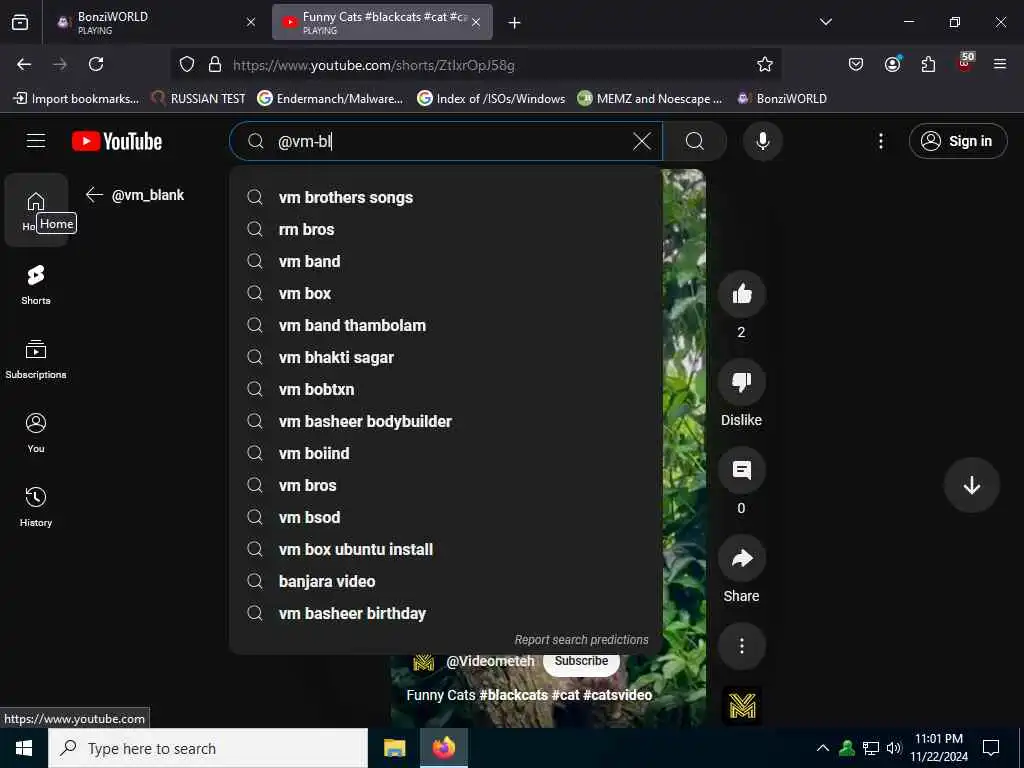Go to the next short video
This screenshot has height=768, width=1024.
(971, 485)
